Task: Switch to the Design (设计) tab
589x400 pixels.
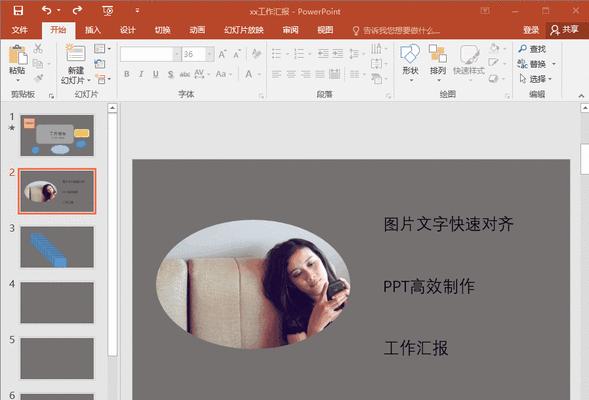Action: pos(127,30)
